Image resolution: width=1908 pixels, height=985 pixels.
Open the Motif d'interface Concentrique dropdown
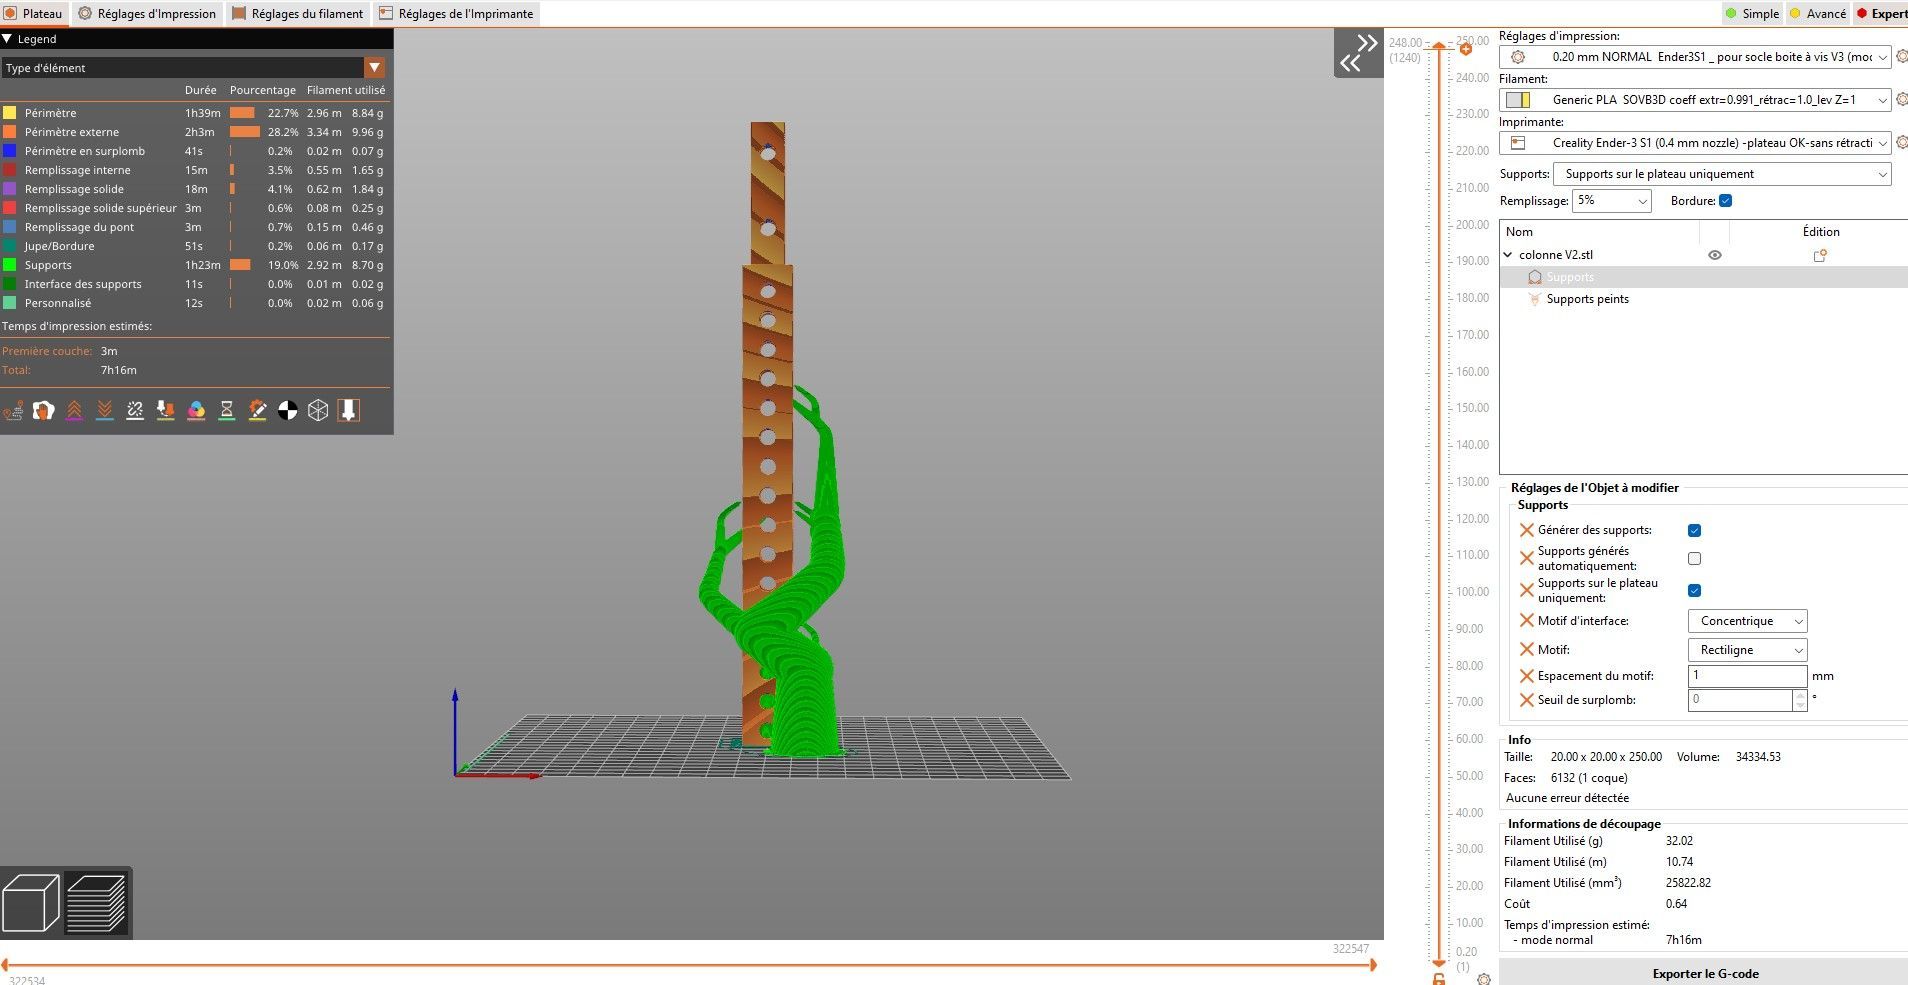point(1747,621)
